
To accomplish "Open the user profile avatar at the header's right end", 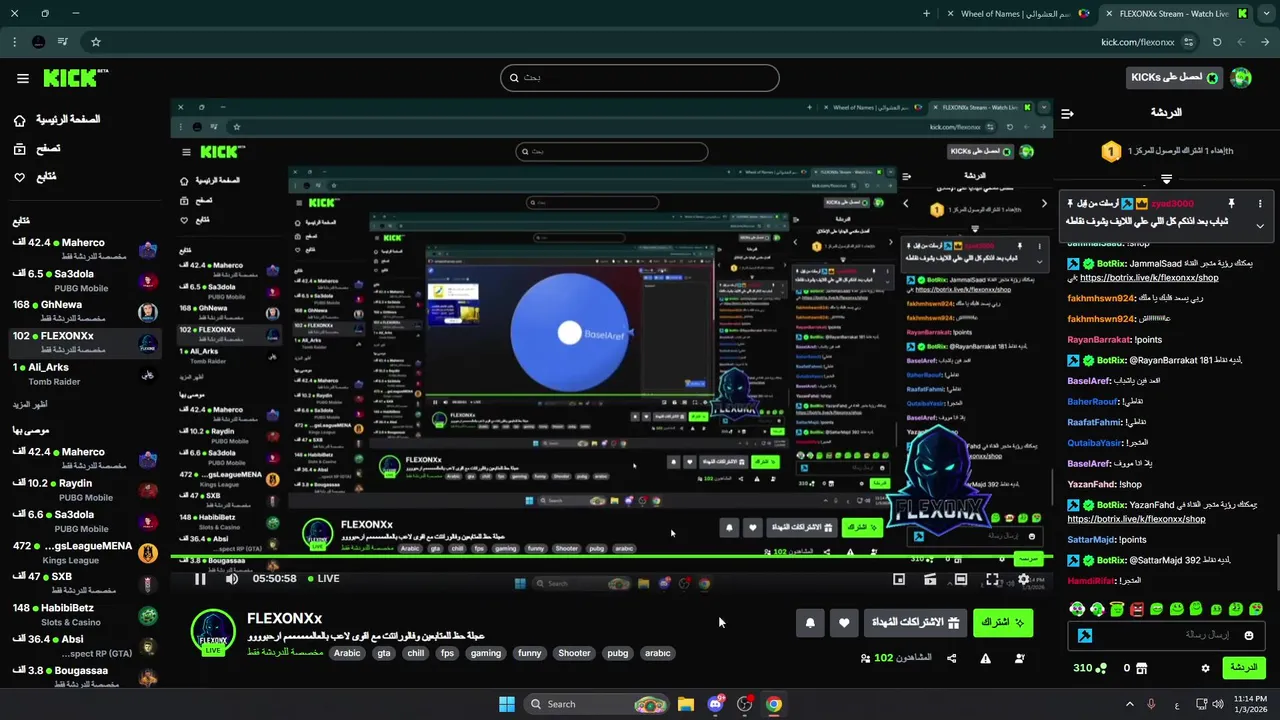I will (1241, 78).
